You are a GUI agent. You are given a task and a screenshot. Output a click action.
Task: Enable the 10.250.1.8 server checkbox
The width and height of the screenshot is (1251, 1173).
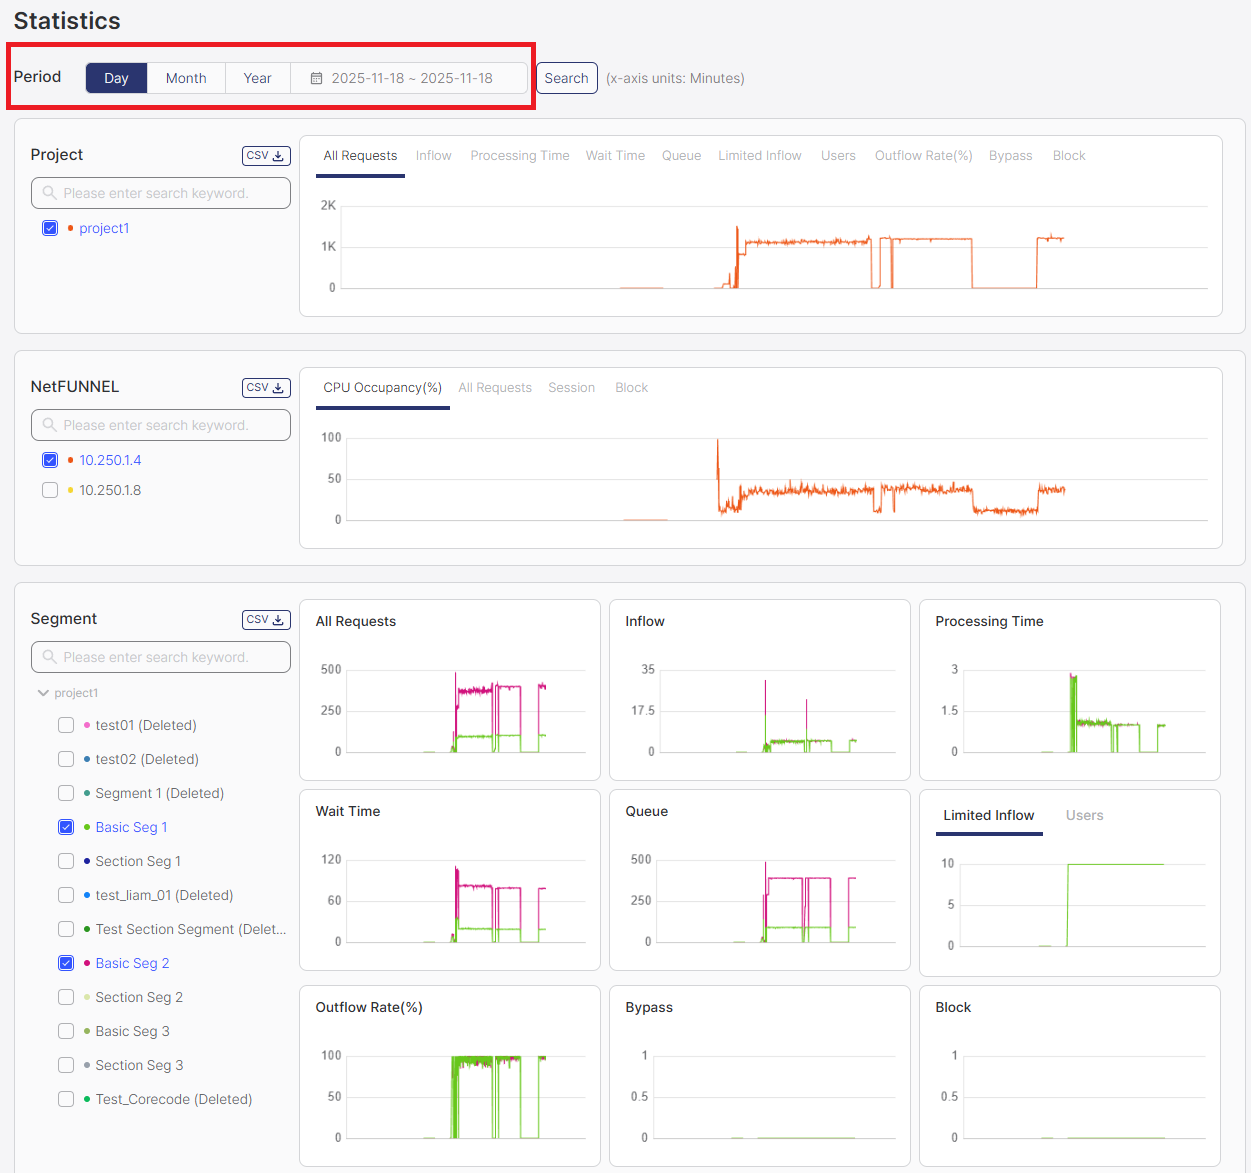50,490
